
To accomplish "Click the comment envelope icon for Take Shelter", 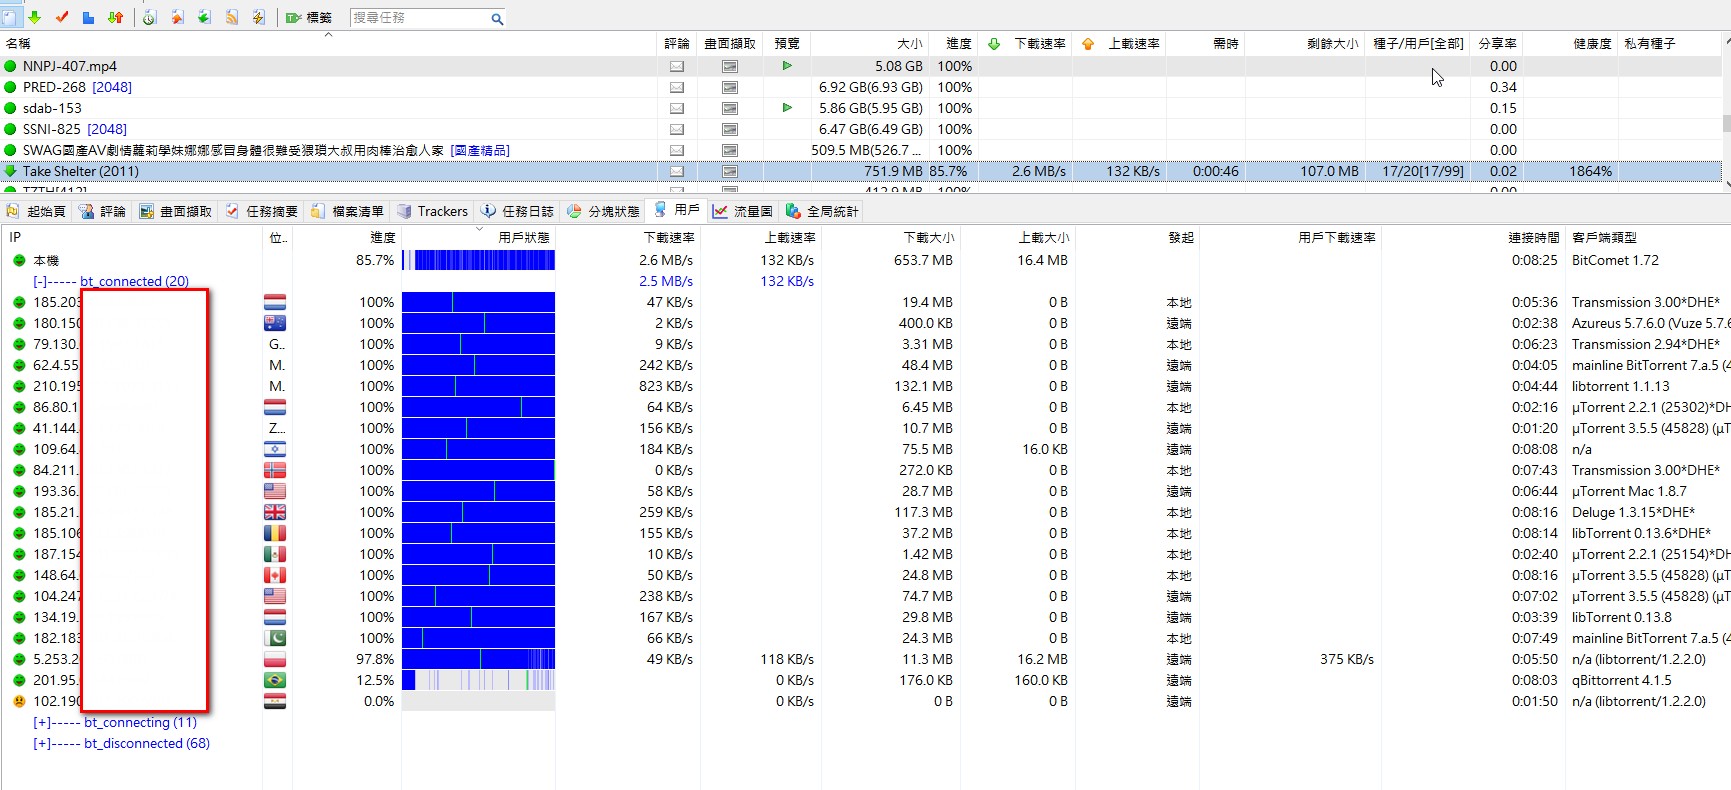I will coord(677,171).
